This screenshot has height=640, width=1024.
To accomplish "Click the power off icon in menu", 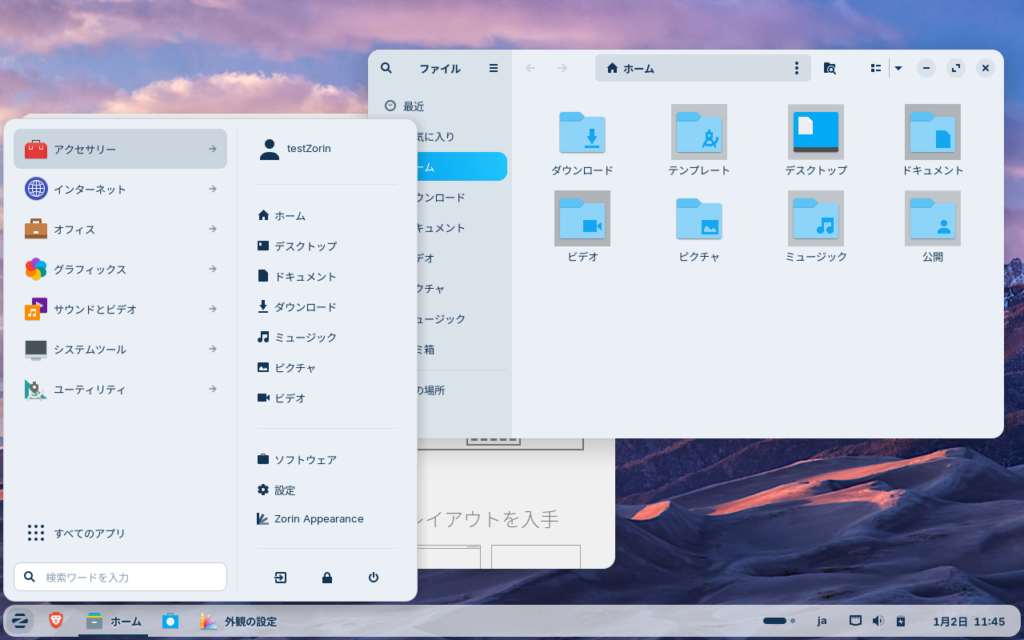I will 373,577.
